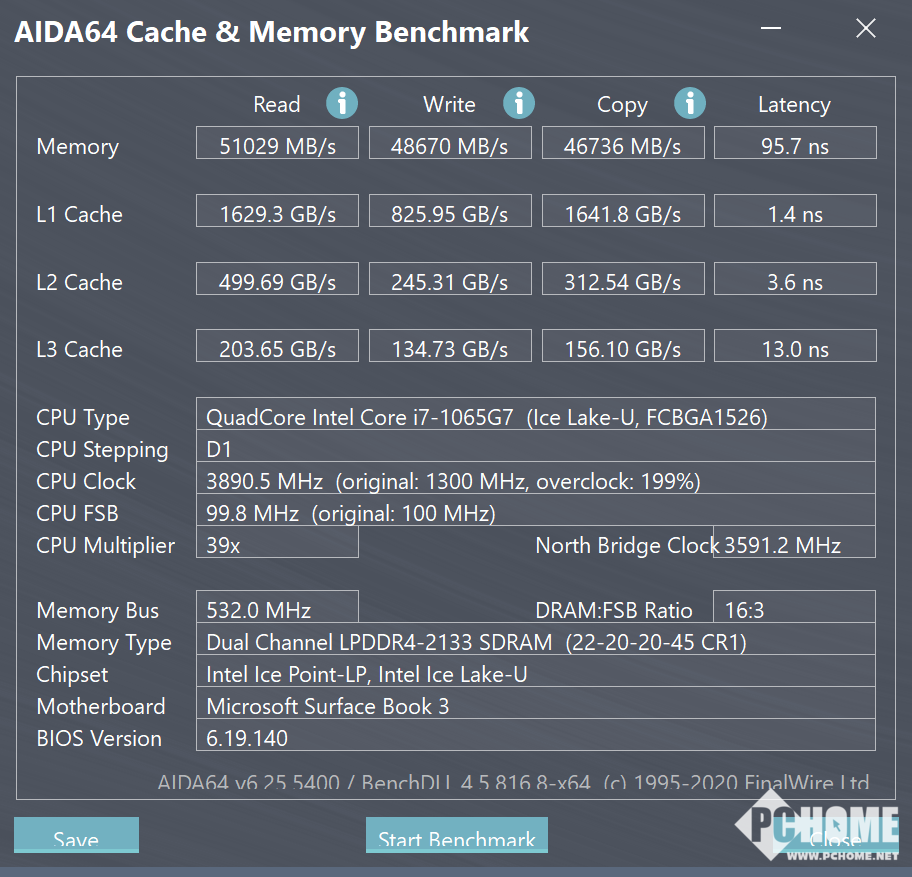Click the L1 Cache Read value box
912x877 pixels.
coord(277,211)
